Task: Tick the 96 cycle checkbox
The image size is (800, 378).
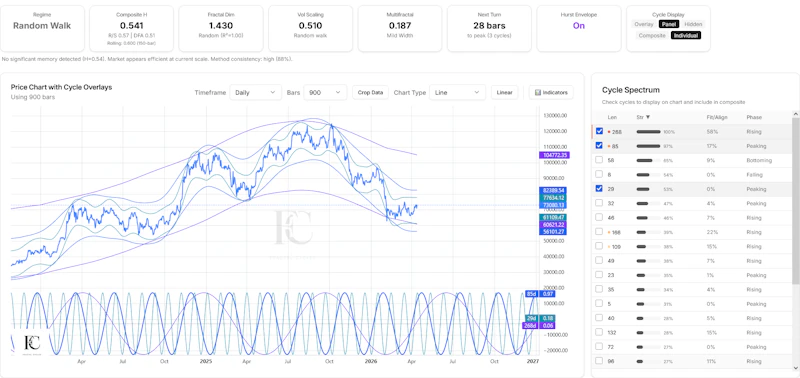Action: pos(599,361)
